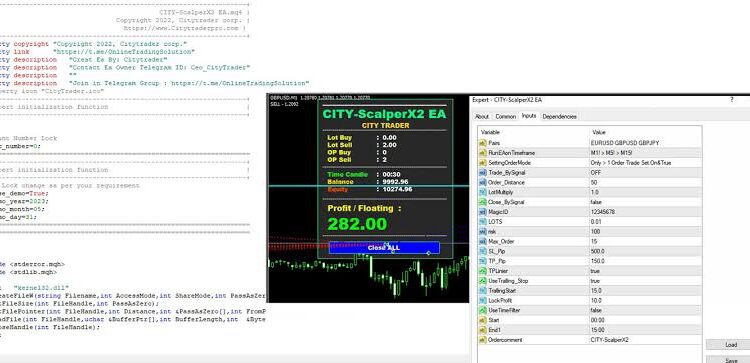The height and width of the screenshot is (363, 750).
Task: Click the string icon beside Start variable
Action: pos(483,320)
